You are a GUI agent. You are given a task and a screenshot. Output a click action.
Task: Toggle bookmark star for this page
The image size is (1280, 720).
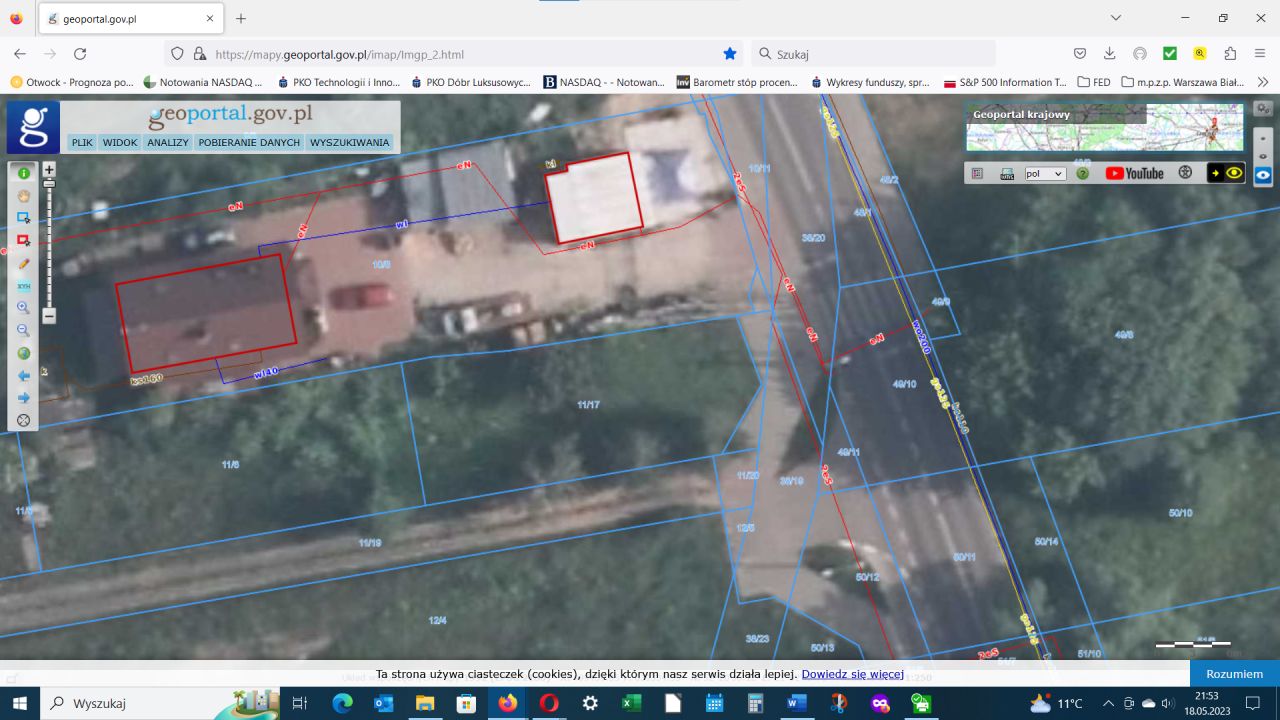point(730,54)
